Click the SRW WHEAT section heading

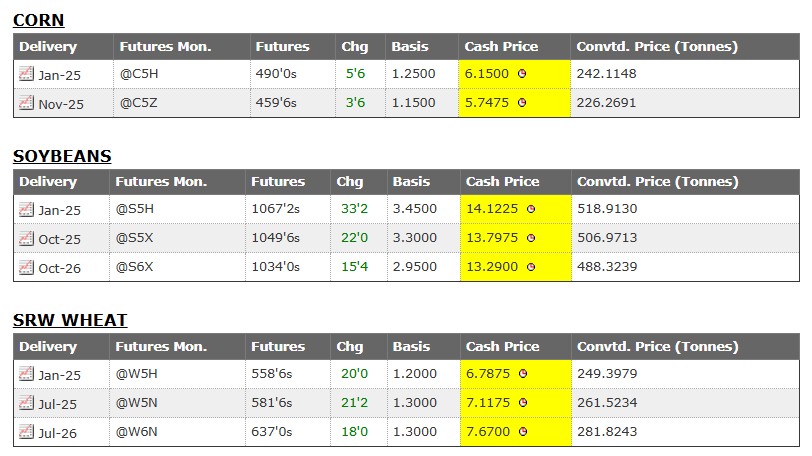click(70, 321)
